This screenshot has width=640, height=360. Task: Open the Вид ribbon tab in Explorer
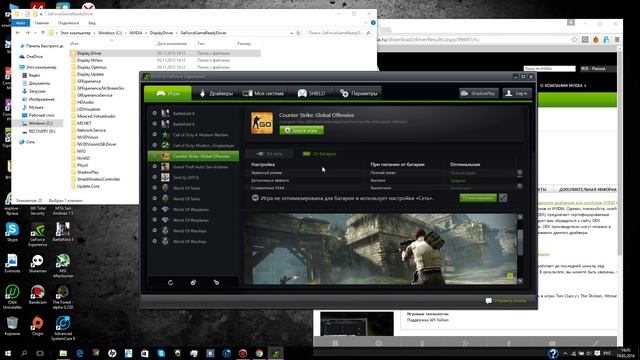(x=92, y=23)
